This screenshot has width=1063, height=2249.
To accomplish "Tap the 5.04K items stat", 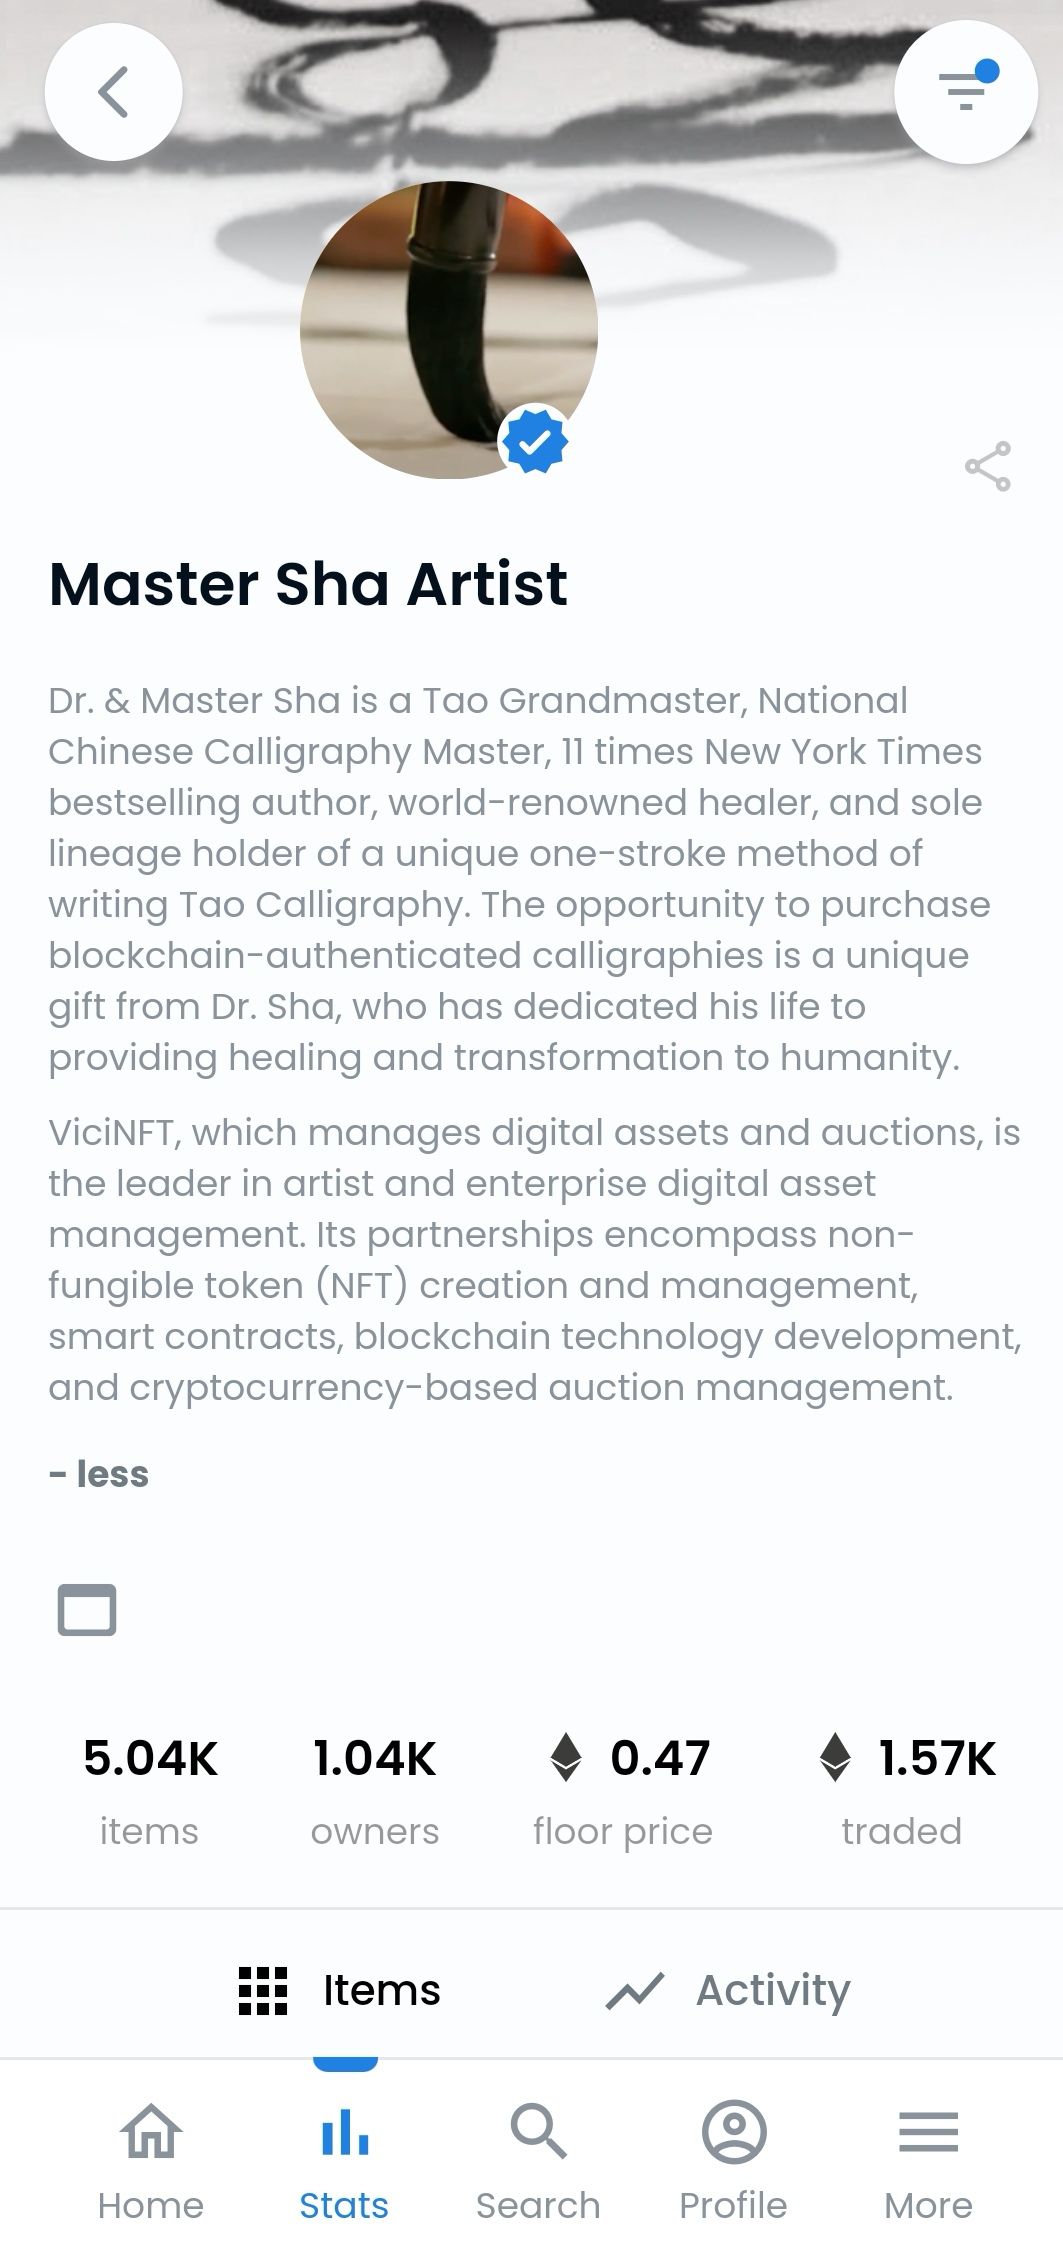I will pos(150,1790).
